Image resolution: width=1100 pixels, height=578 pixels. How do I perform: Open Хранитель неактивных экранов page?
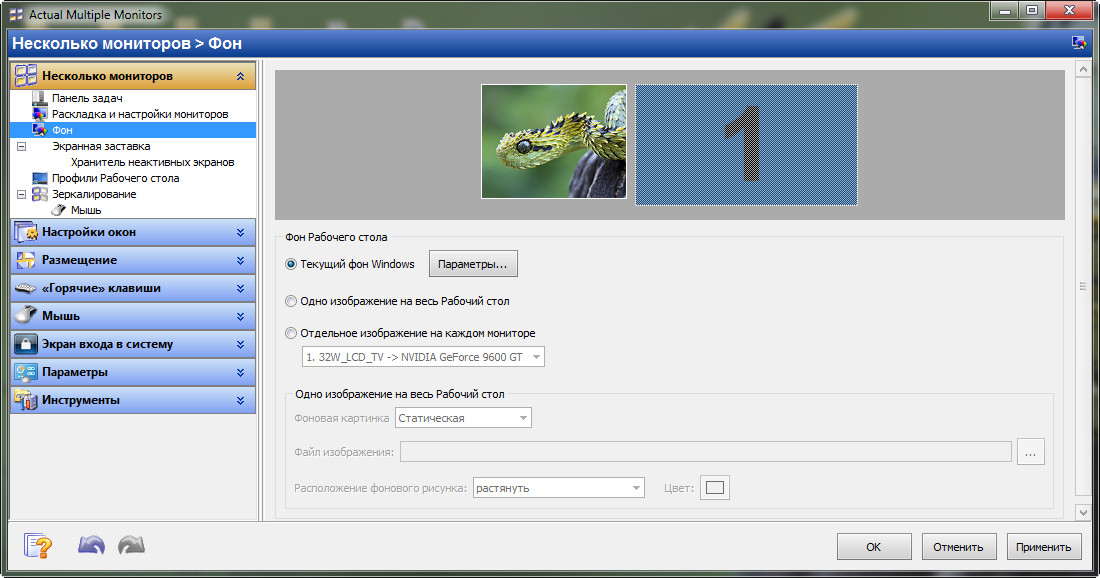152,162
